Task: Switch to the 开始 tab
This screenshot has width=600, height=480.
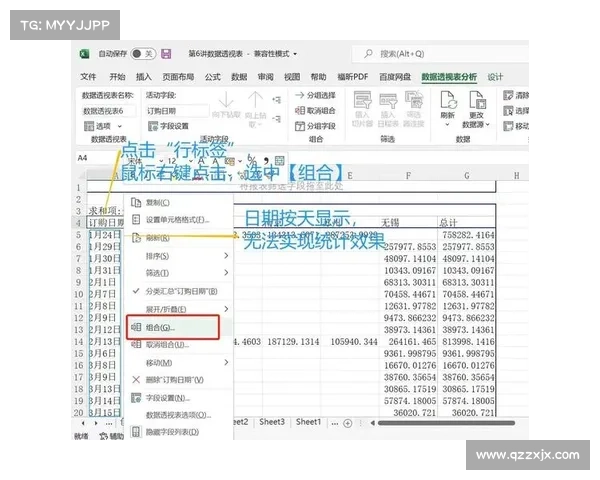Action: click(117, 77)
